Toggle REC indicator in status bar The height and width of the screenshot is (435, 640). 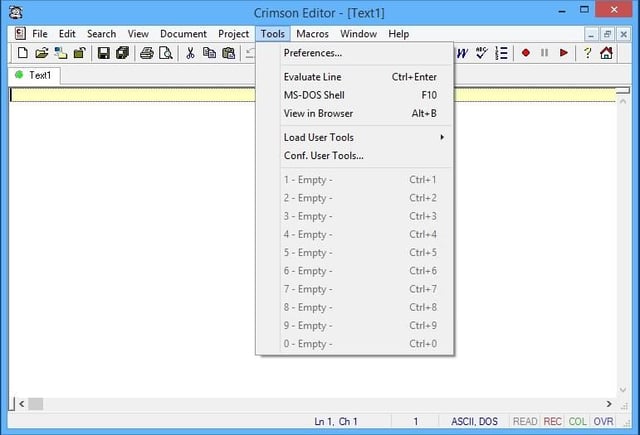553,421
